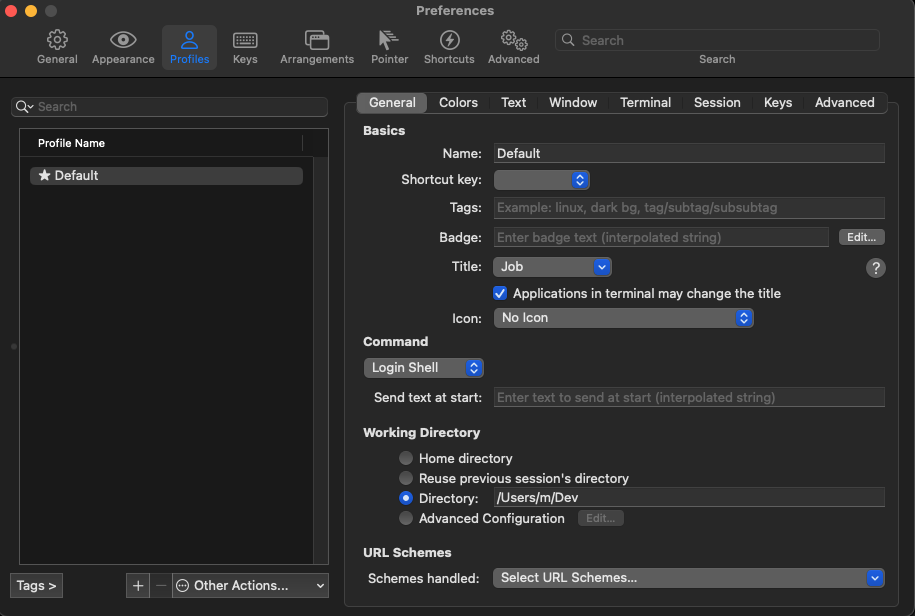Image resolution: width=915 pixels, height=616 pixels.
Task: Click the toolbar search magnifier icon
Action: tap(568, 40)
